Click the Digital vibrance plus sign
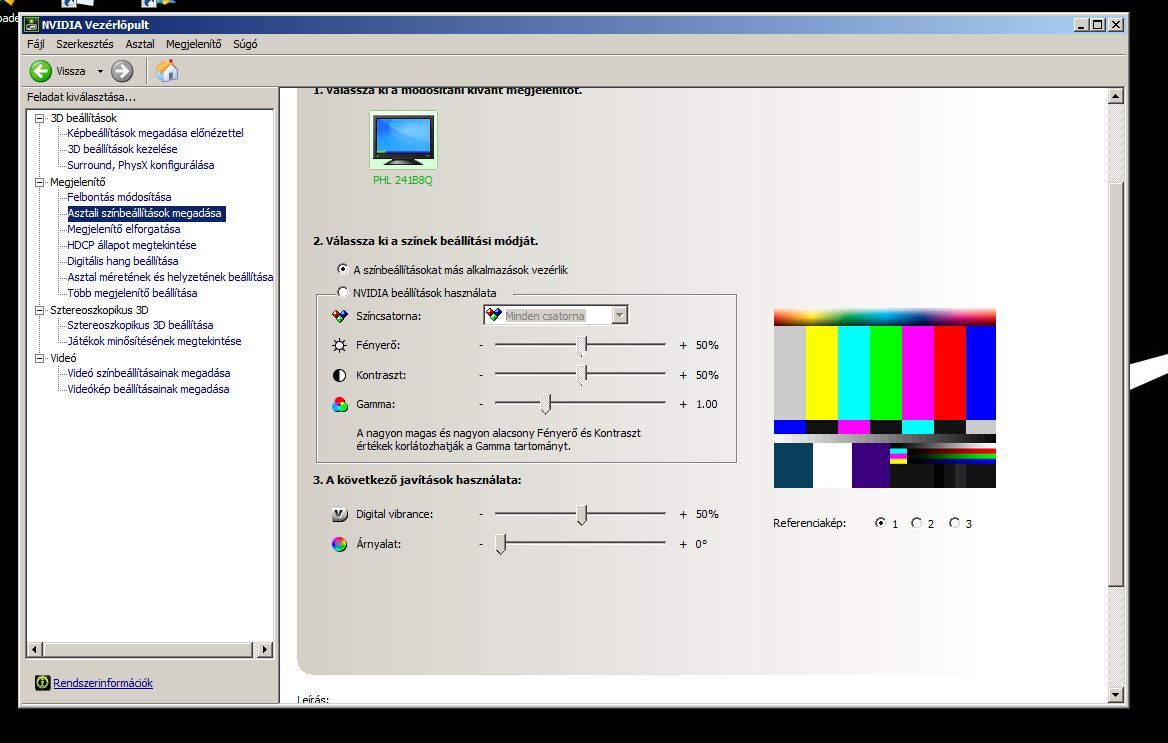Image resolution: width=1168 pixels, height=743 pixels. click(x=683, y=514)
